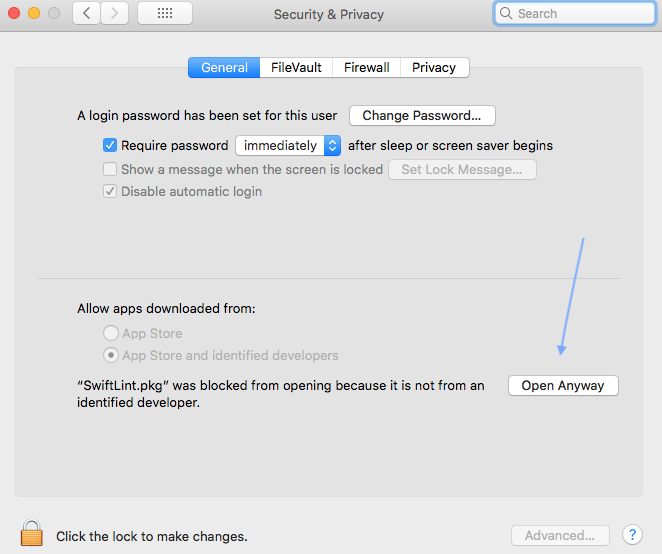Select the App Store radio button

click(x=111, y=333)
